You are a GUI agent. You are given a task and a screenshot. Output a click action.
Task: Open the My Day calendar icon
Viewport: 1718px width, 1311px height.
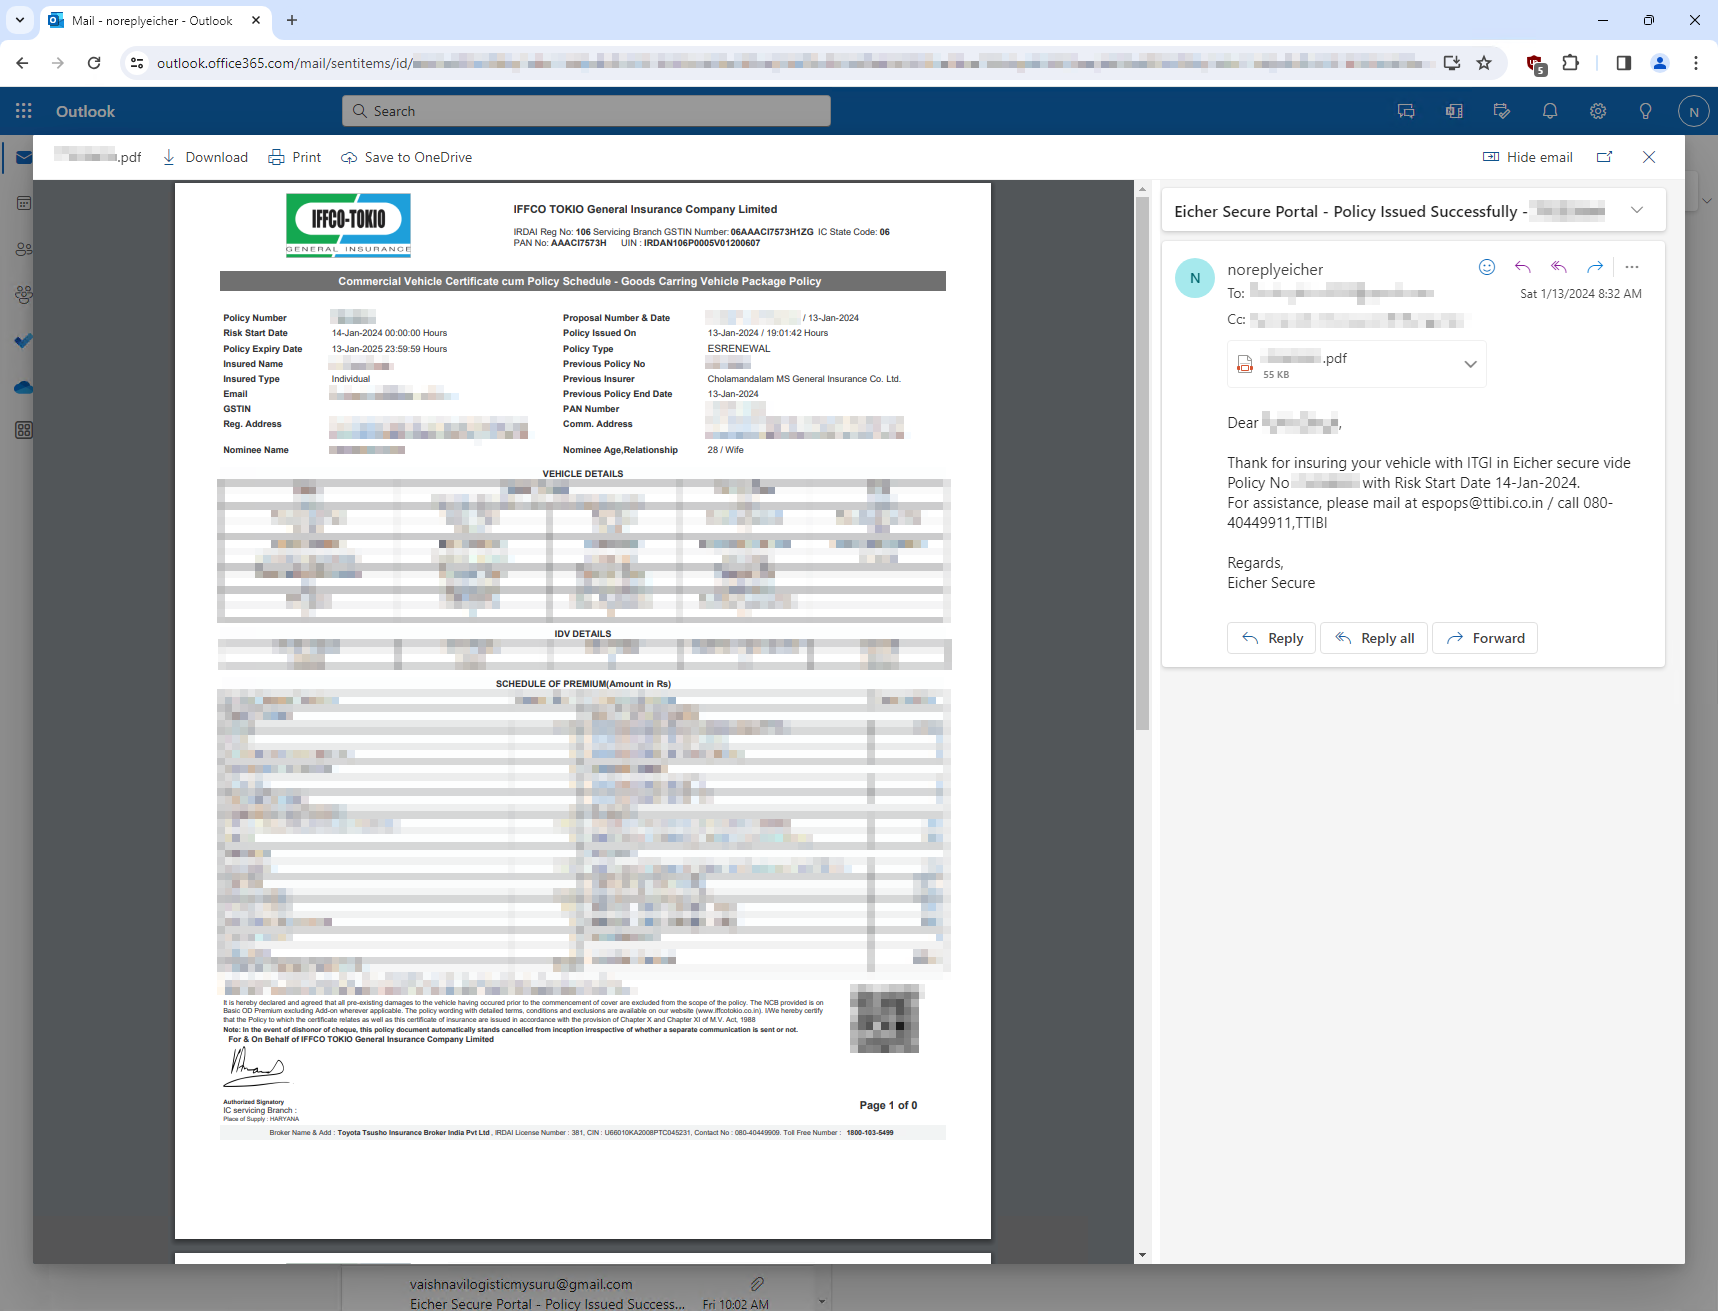coord(1502,111)
